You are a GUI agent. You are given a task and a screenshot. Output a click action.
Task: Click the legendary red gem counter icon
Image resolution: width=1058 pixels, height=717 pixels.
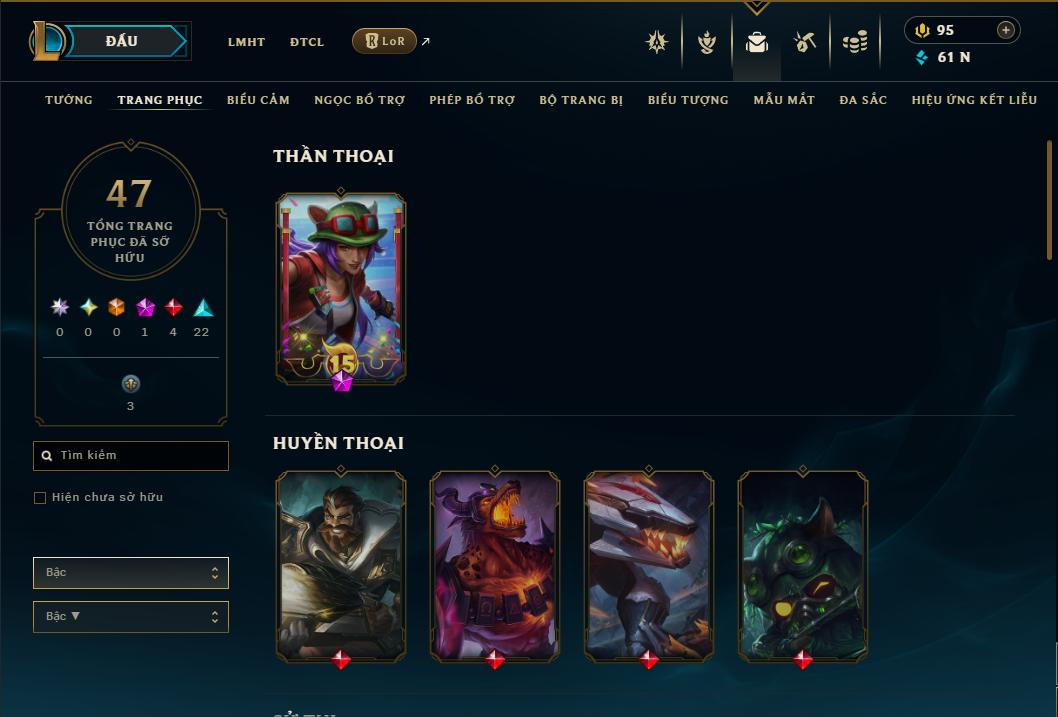(173, 308)
